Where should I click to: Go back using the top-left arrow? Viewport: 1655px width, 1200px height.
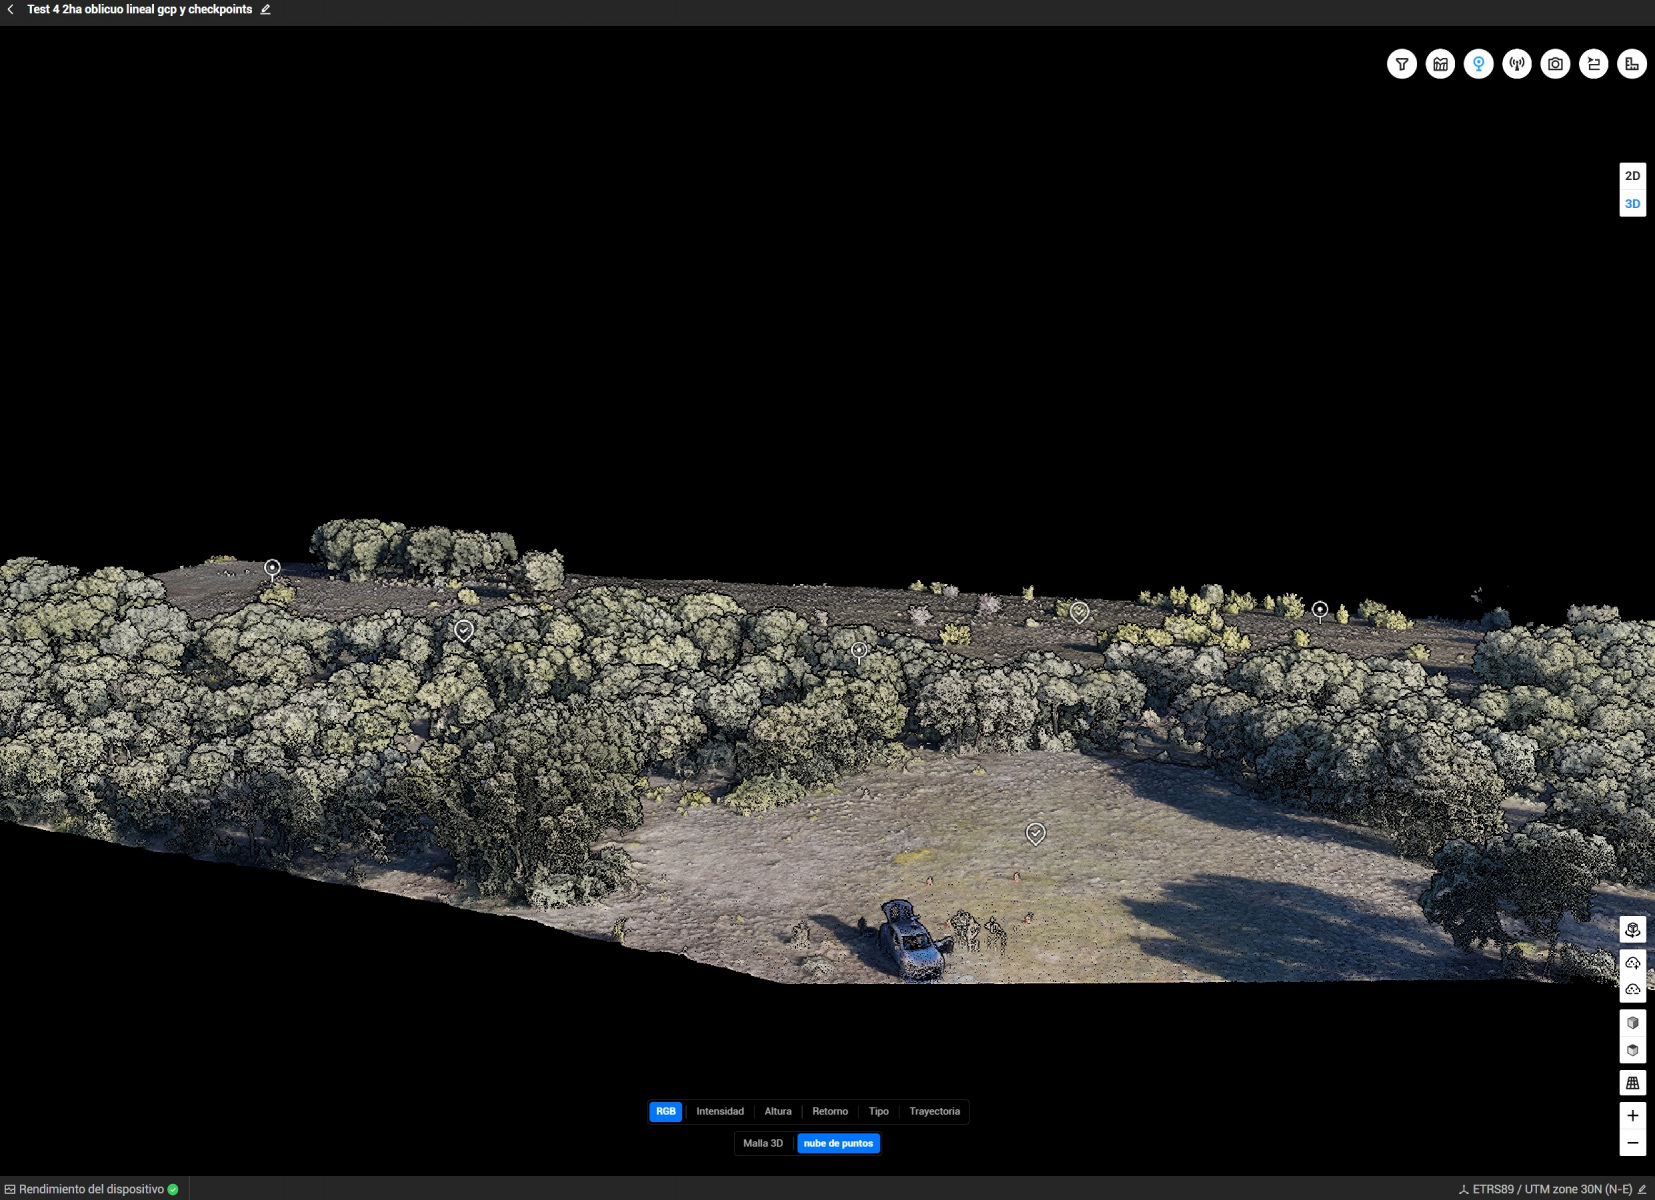pos(11,9)
